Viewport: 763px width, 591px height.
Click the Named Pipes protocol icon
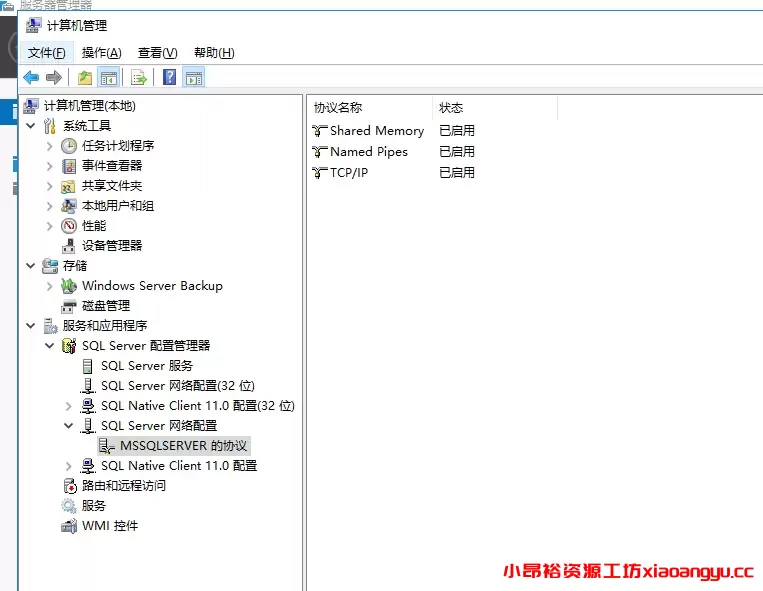pos(319,152)
